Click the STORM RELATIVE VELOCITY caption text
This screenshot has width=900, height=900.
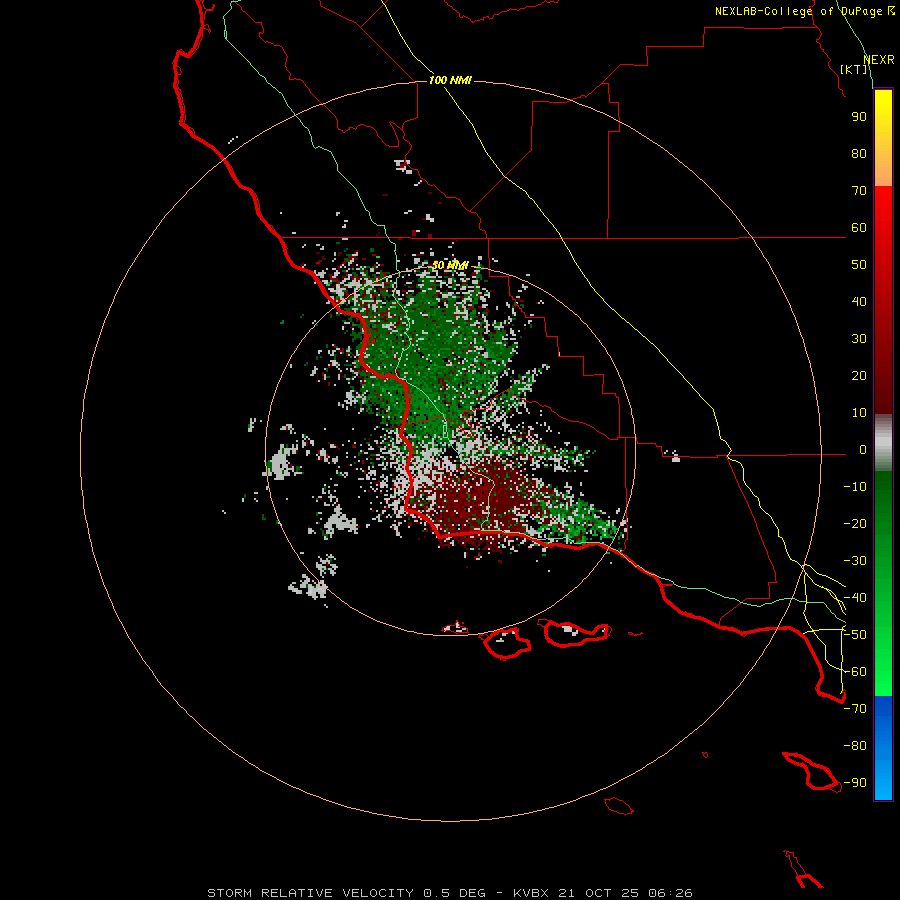point(310,893)
